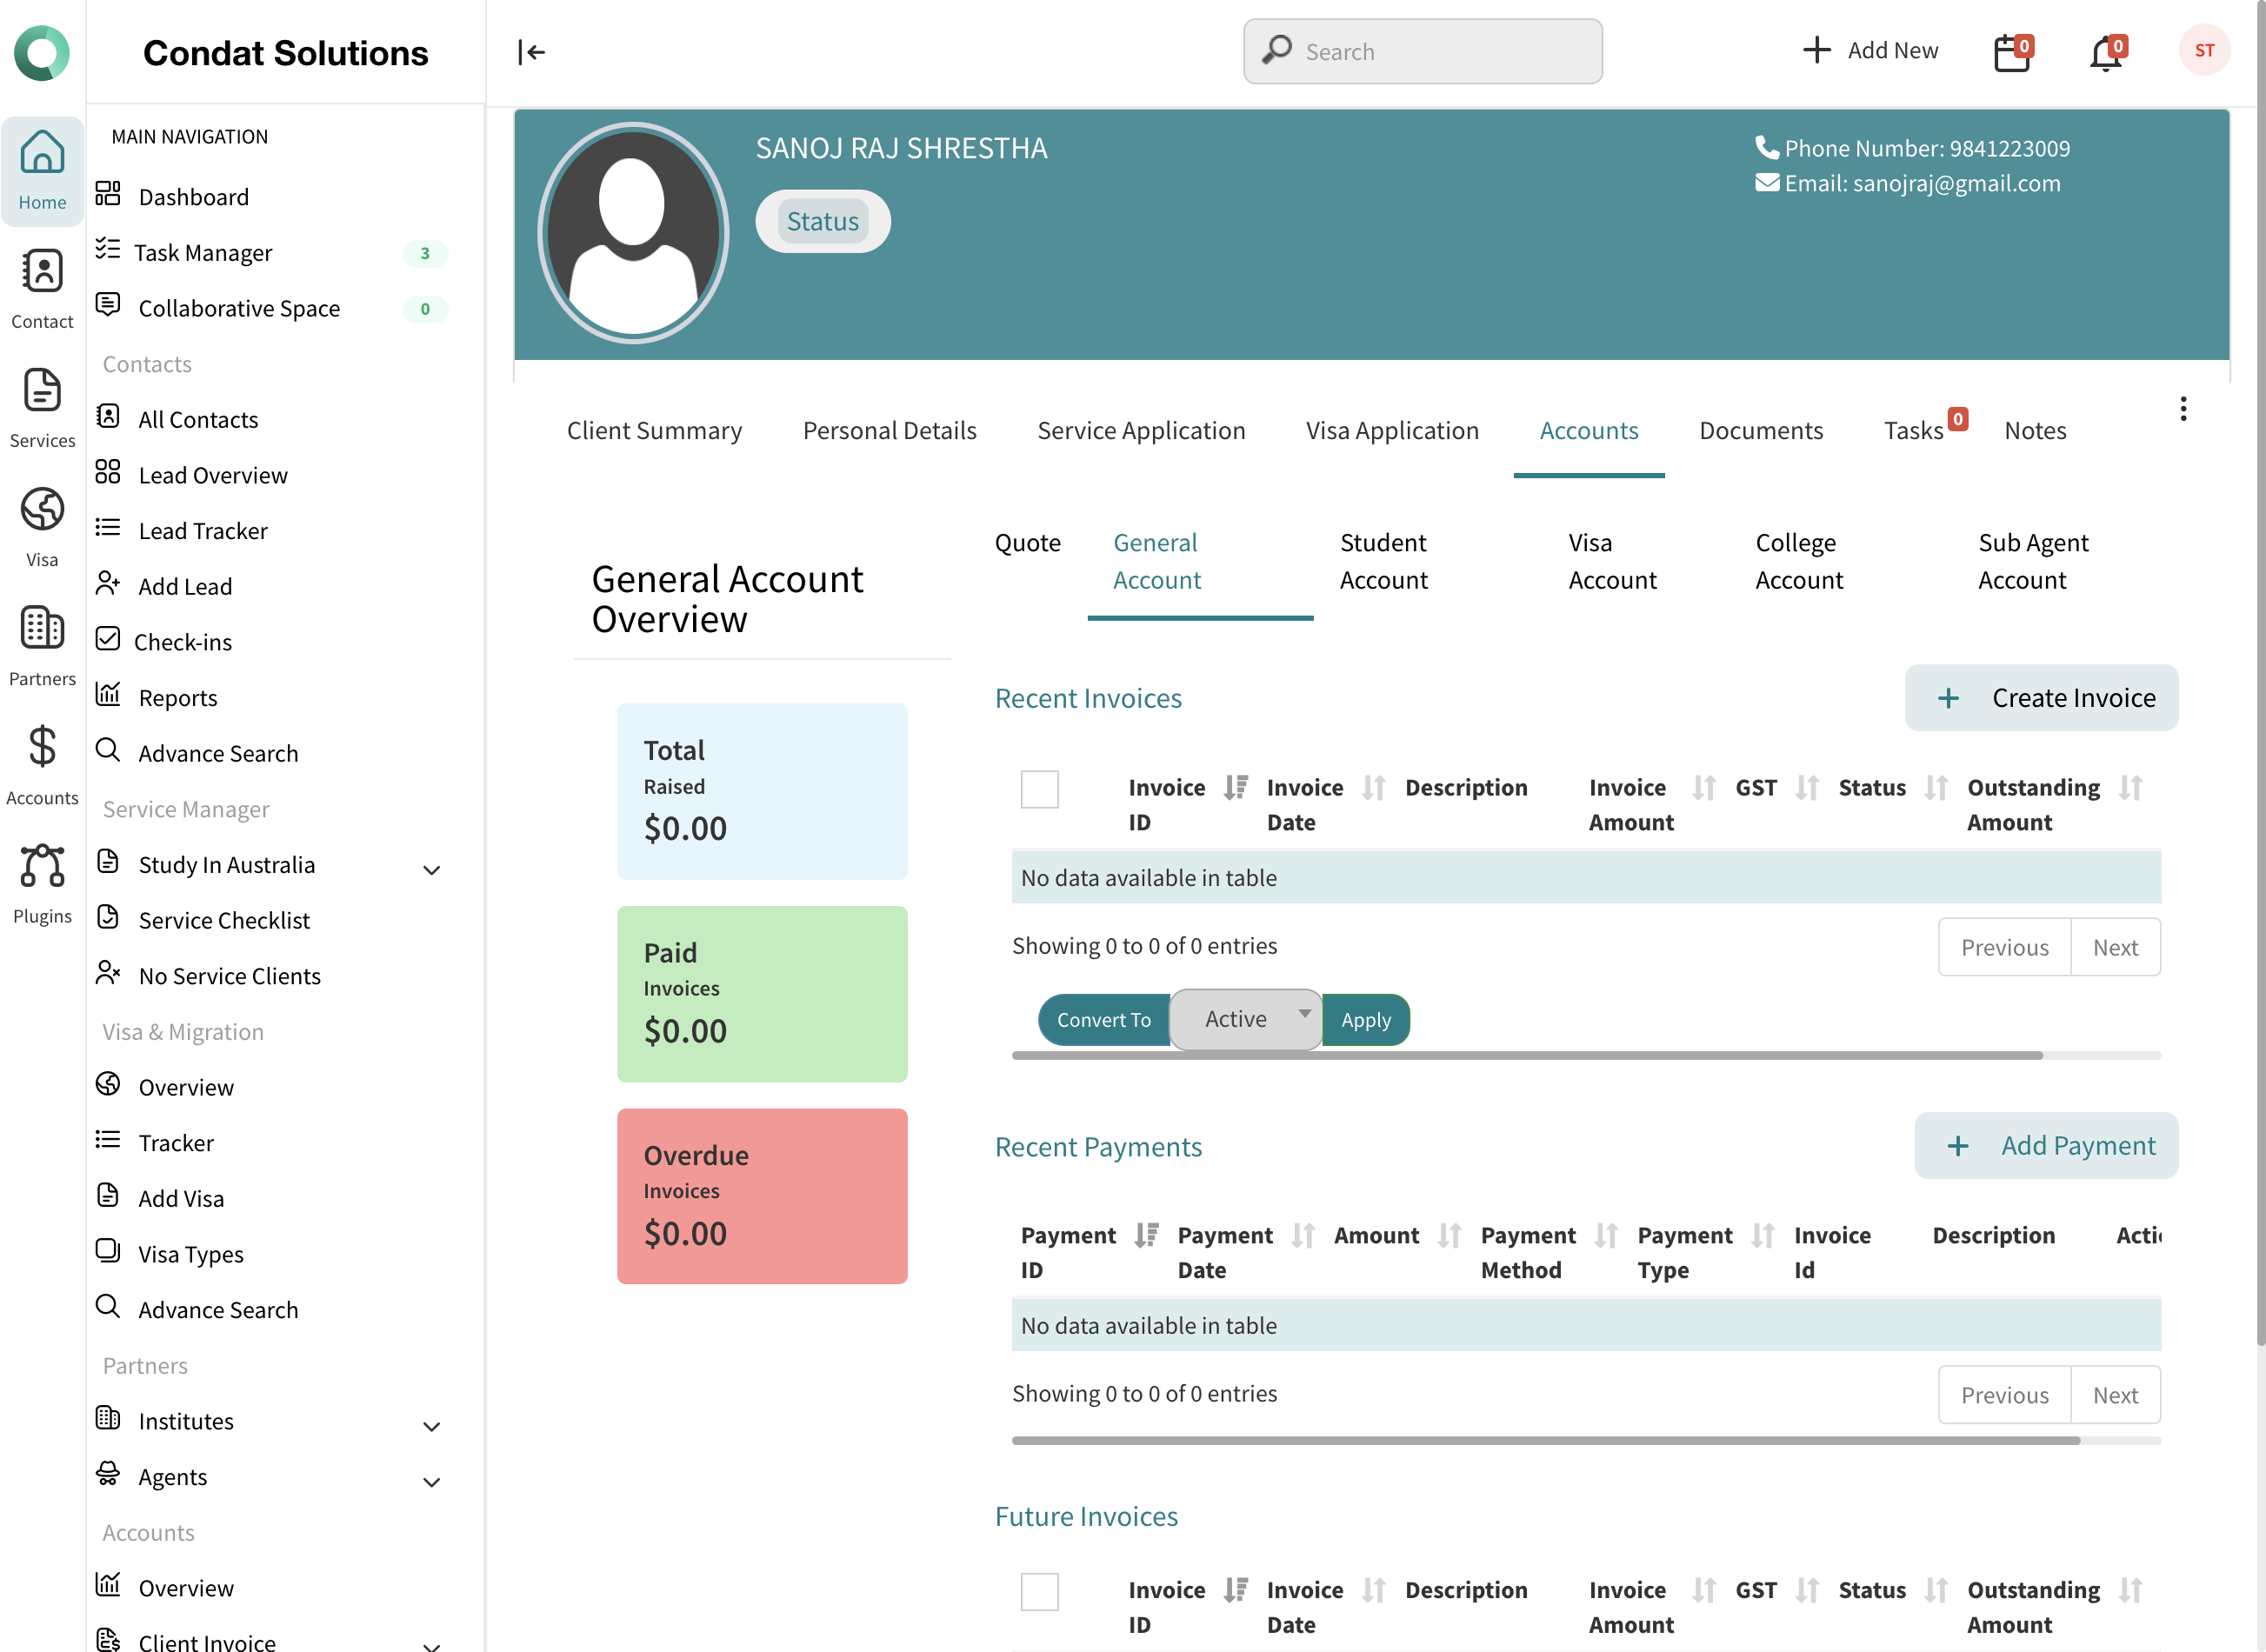Sort Recent Payments by Payment Date
2266x1652 pixels.
[1303, 1236]
